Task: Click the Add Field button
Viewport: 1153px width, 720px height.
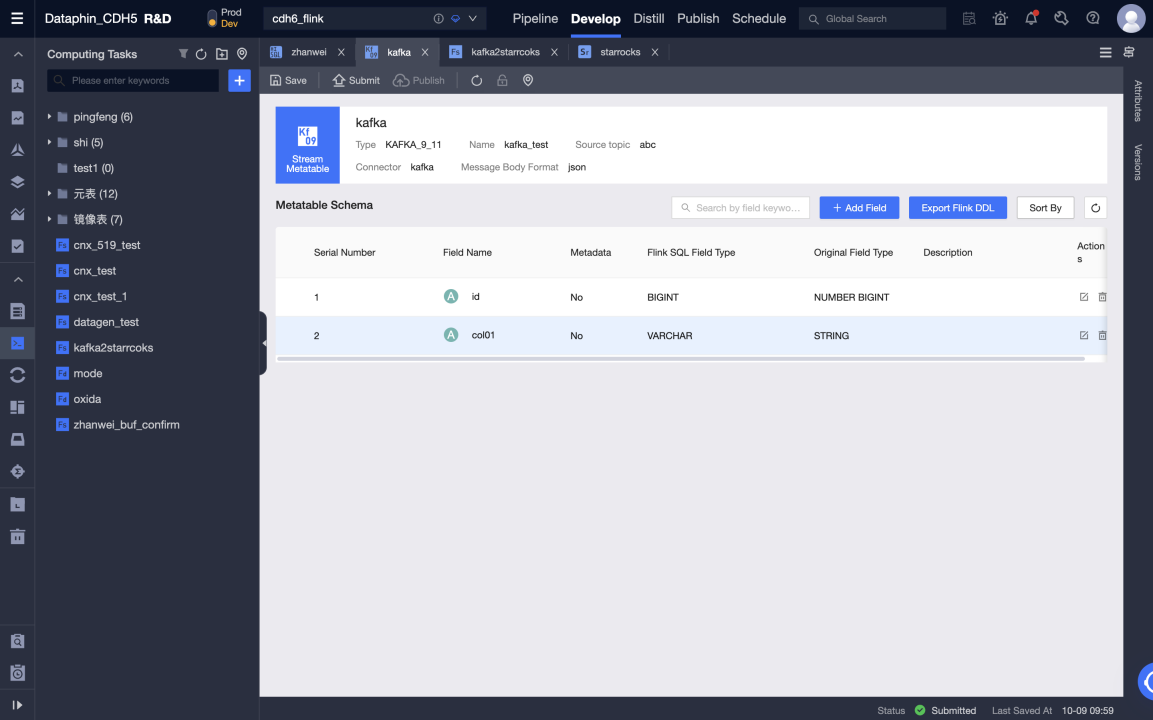Action: (x=858, y=207)
